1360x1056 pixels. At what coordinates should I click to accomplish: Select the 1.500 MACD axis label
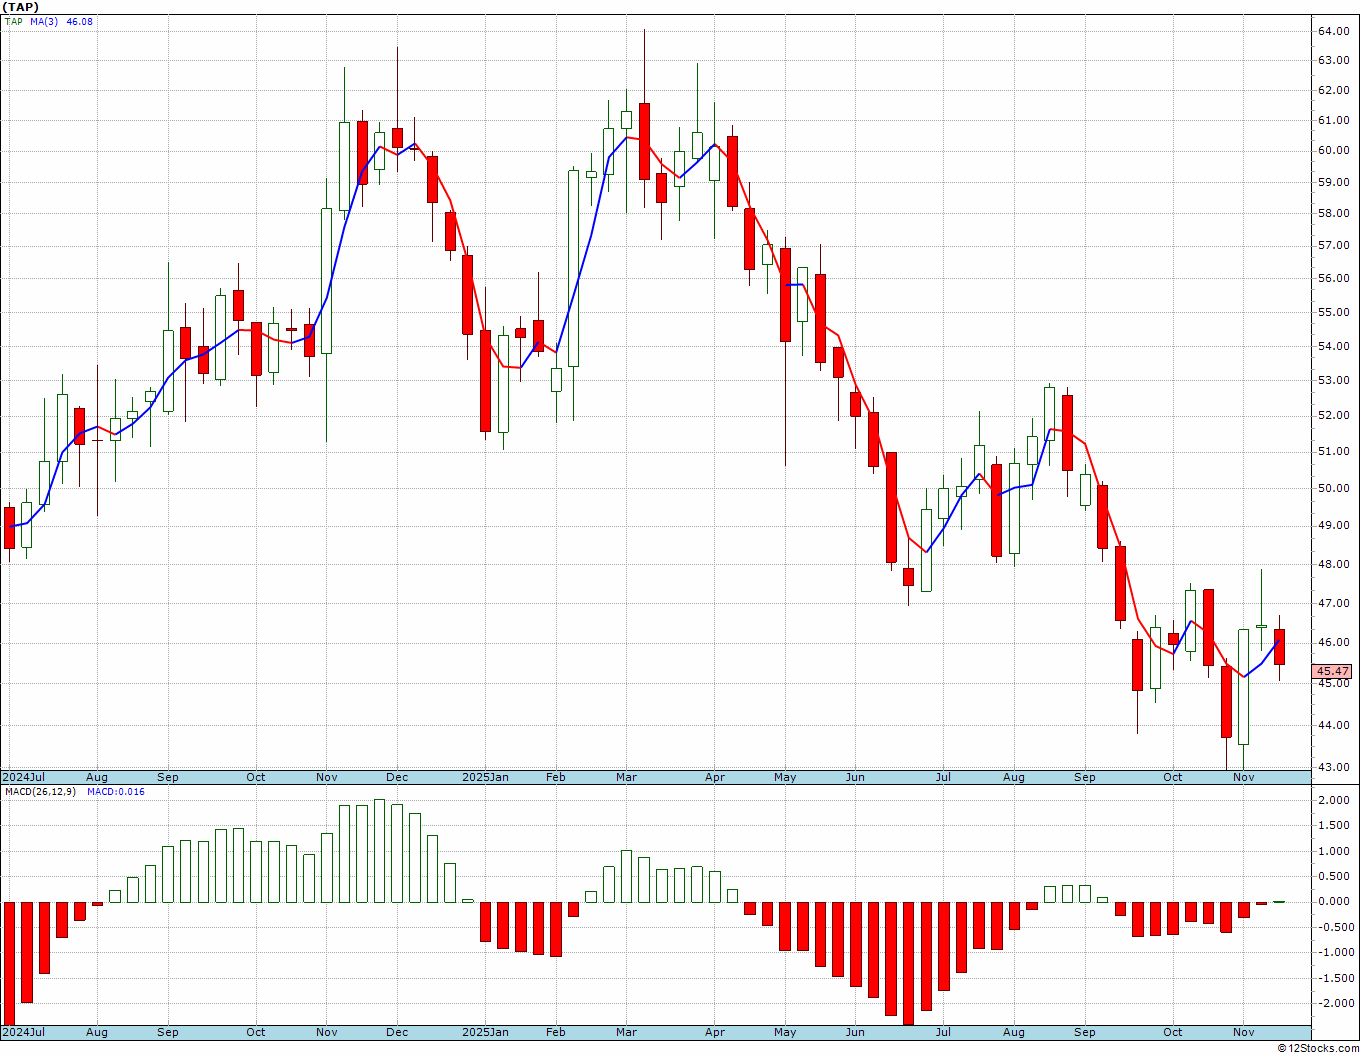[x=1333, y=825]
